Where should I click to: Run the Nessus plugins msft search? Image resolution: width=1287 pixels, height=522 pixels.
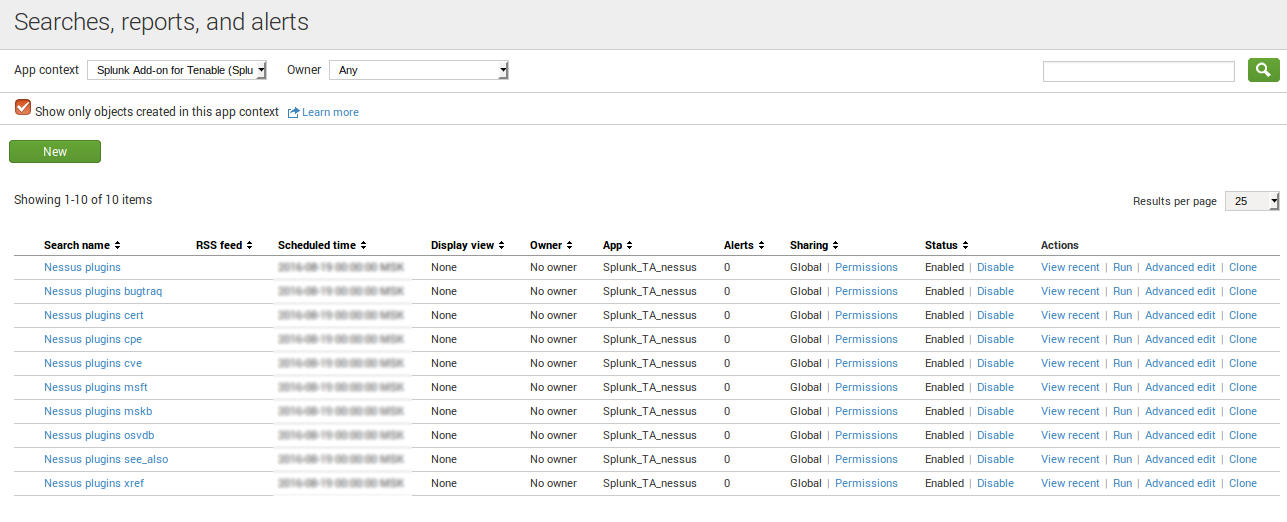(1122, 388)
